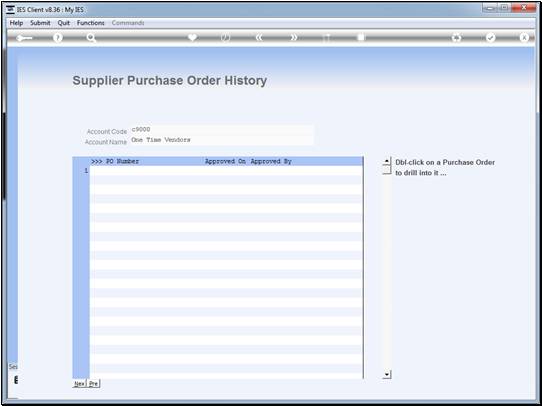Open the Functions menu

point(91,23)
